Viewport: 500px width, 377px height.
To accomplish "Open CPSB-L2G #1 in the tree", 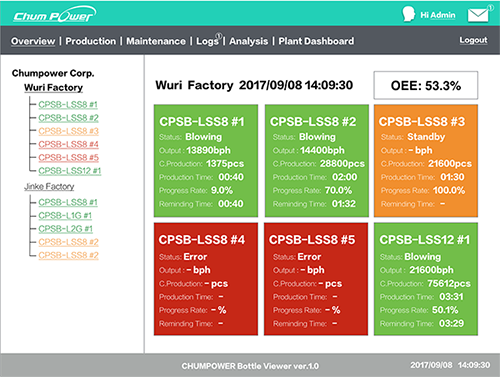I will [66, 229].
